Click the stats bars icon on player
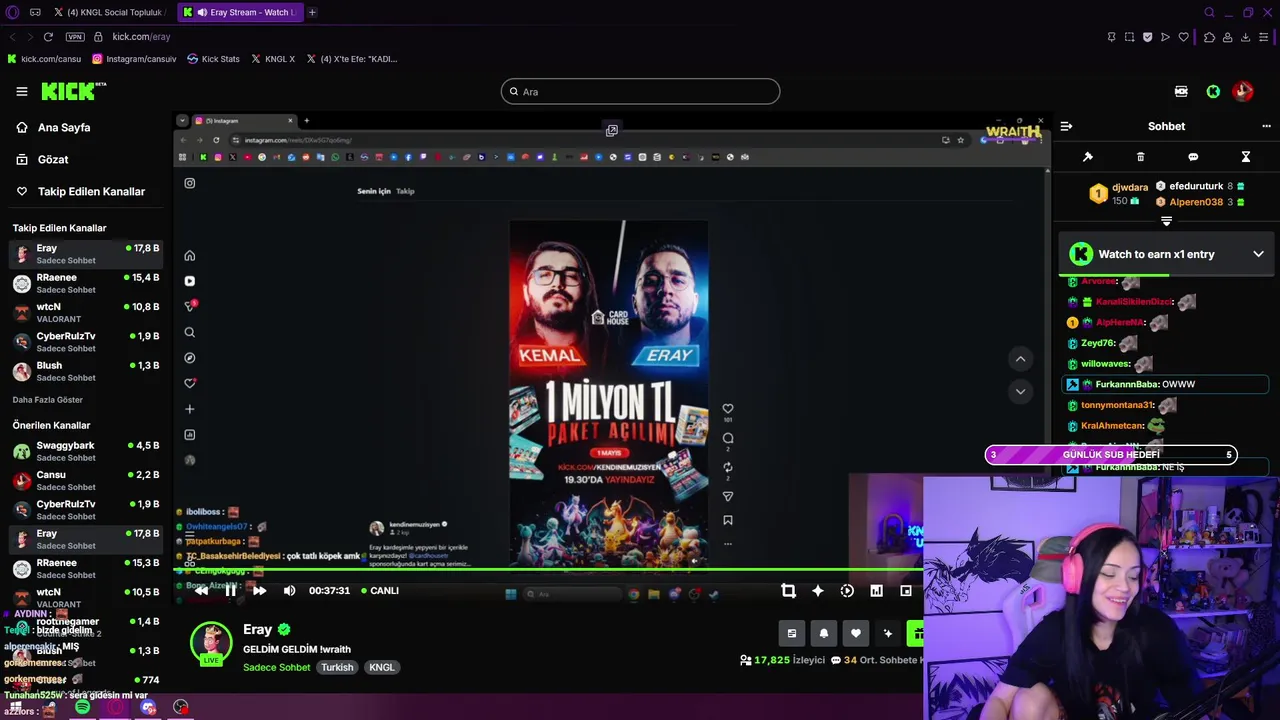Screen dimensions: 1280x720 [x=877, y=591]
